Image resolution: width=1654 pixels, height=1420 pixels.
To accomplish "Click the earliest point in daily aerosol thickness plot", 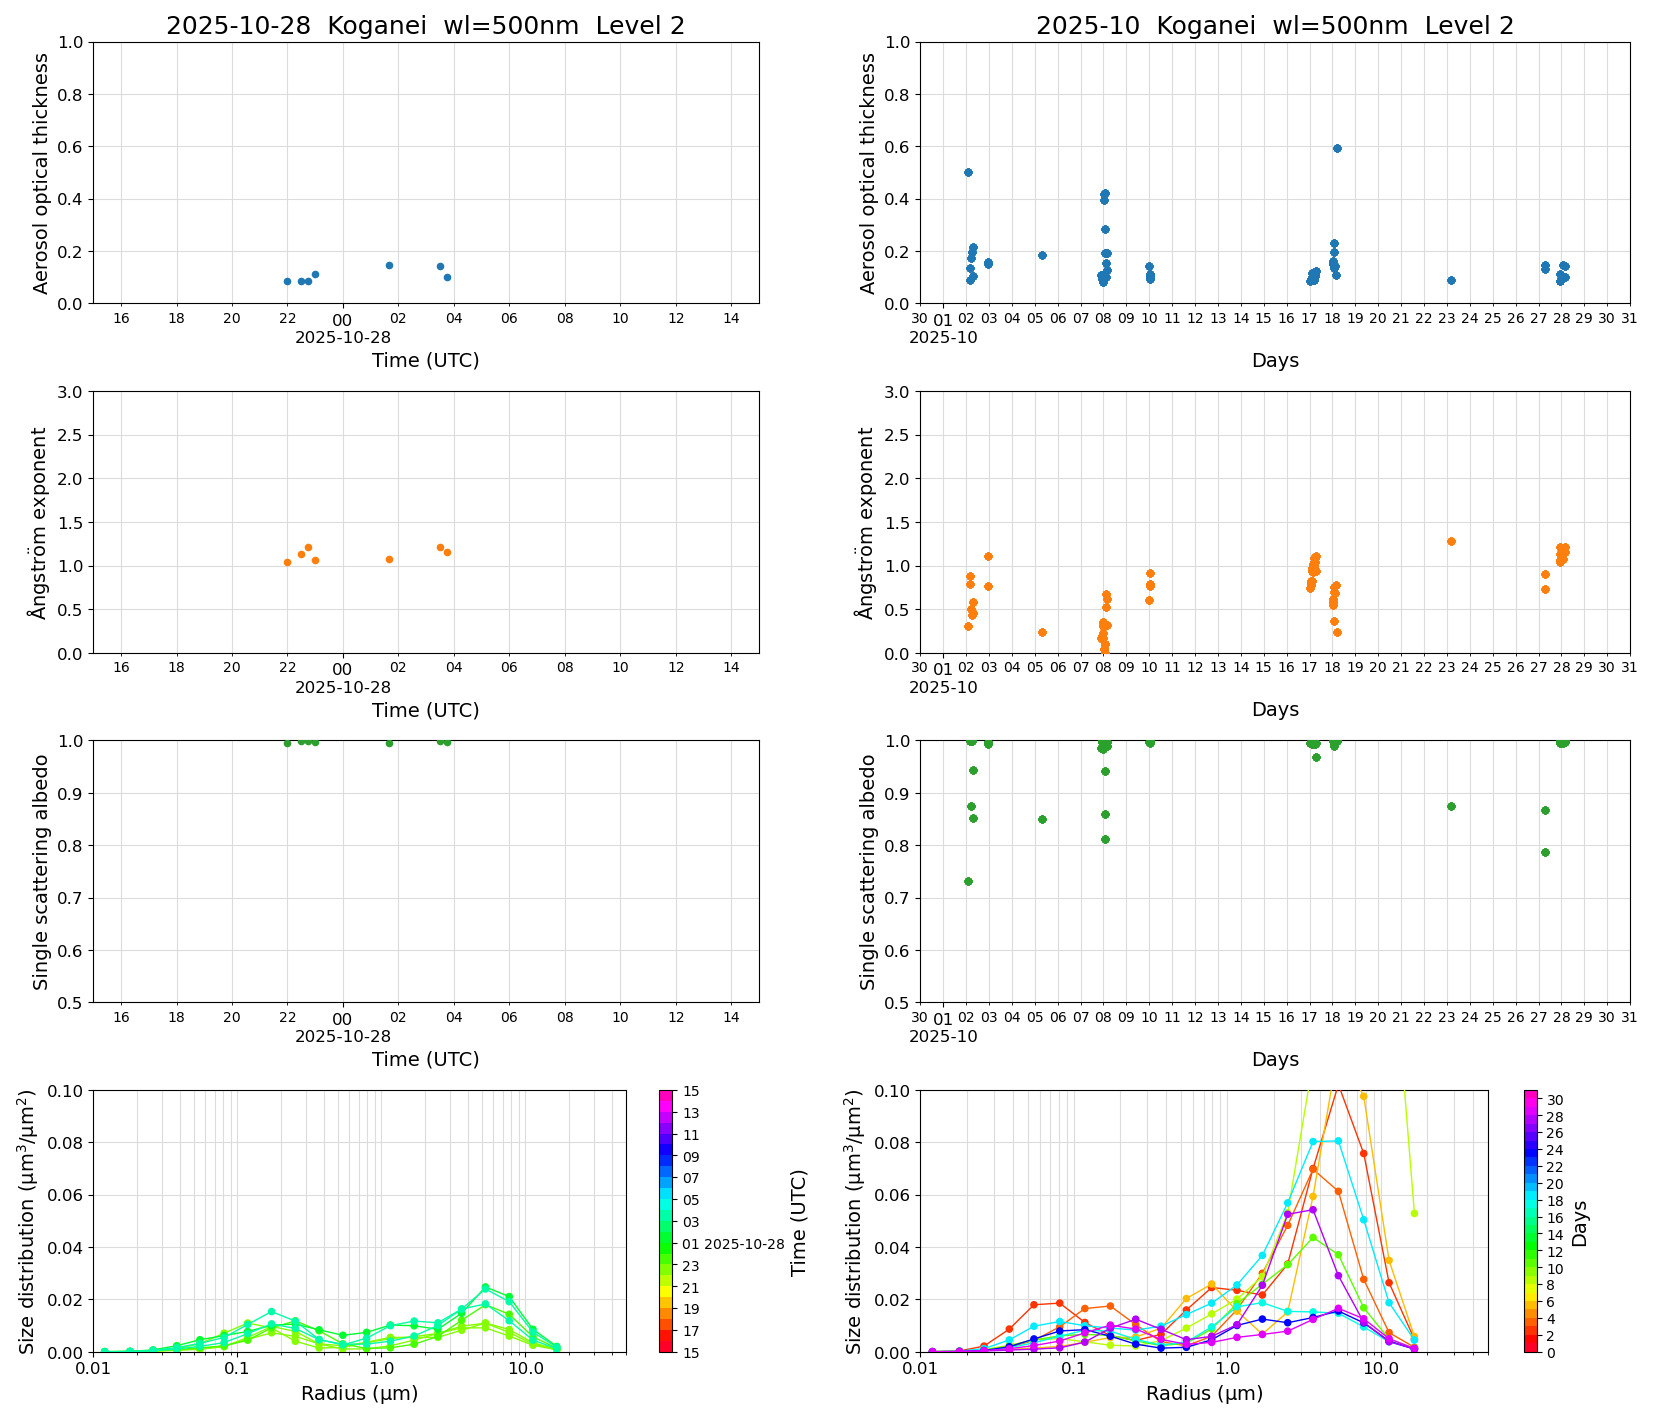I will coord(287,281).
